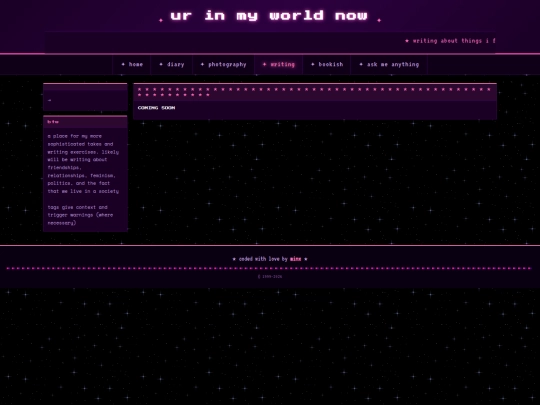Click the 'a place for my more' sidebar paragraph
This screenshot has height=405, width=540.
[x=83, y=164]
